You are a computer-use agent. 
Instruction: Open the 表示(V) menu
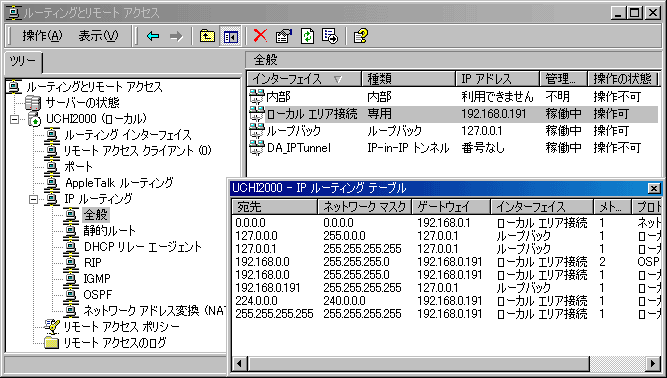point(98,36)
